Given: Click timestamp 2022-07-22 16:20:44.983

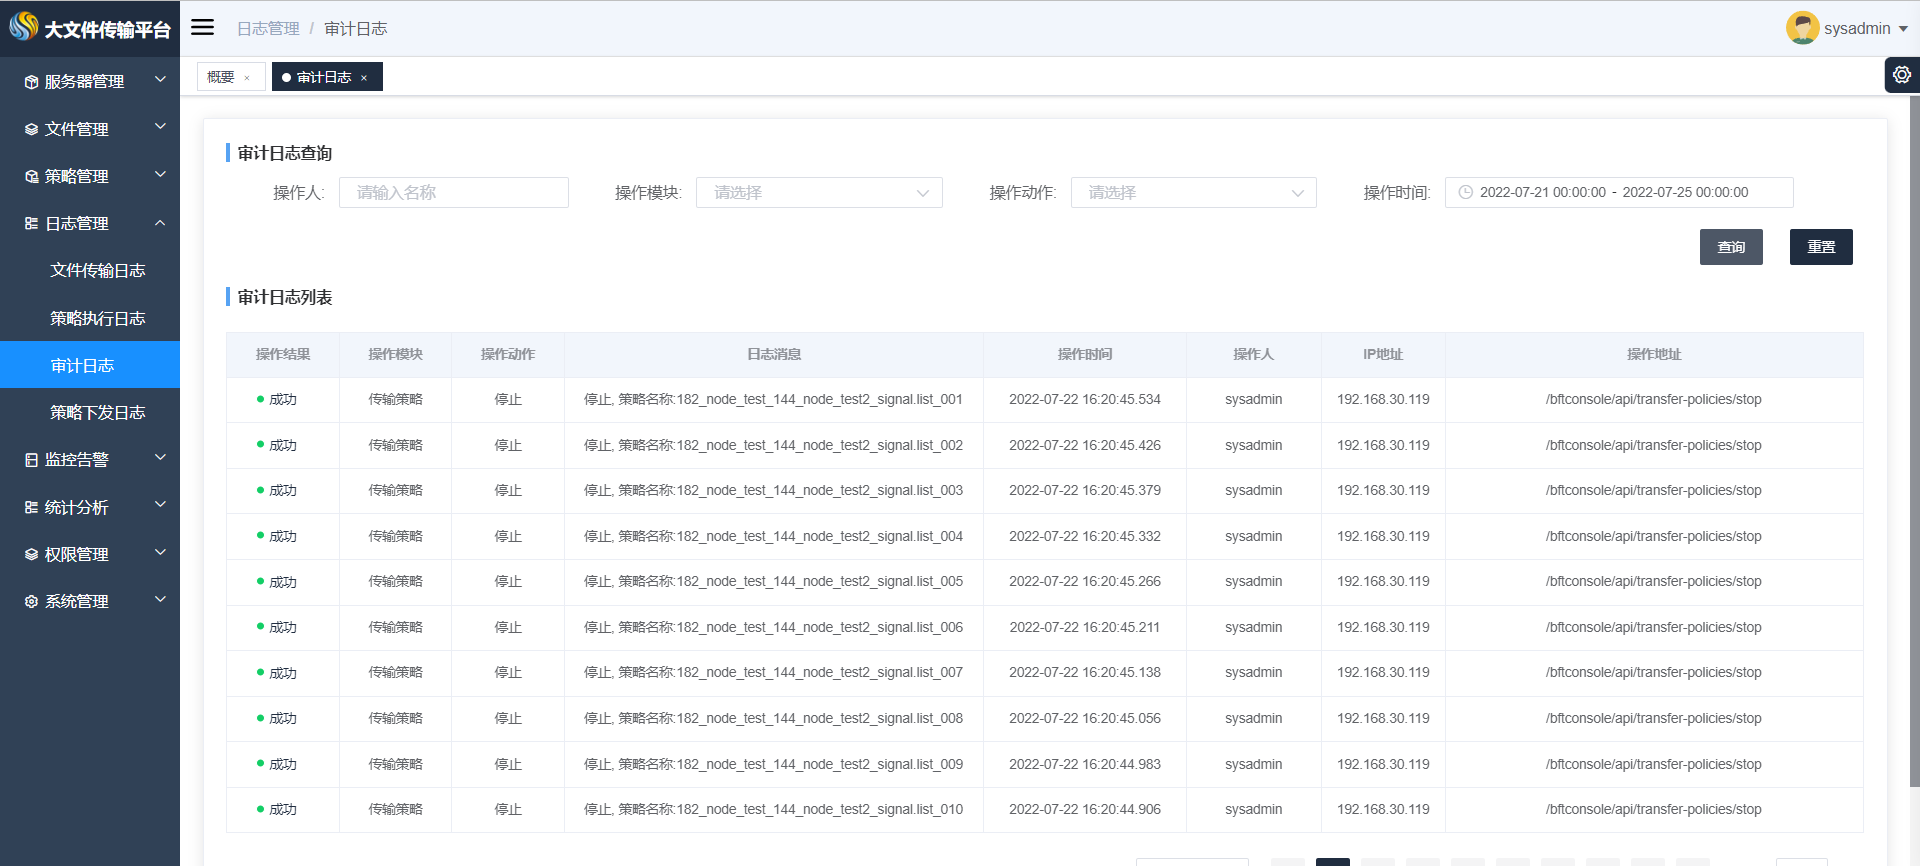Looking at the screenshot, I should pyautogui.click(x=1085, y=764).
